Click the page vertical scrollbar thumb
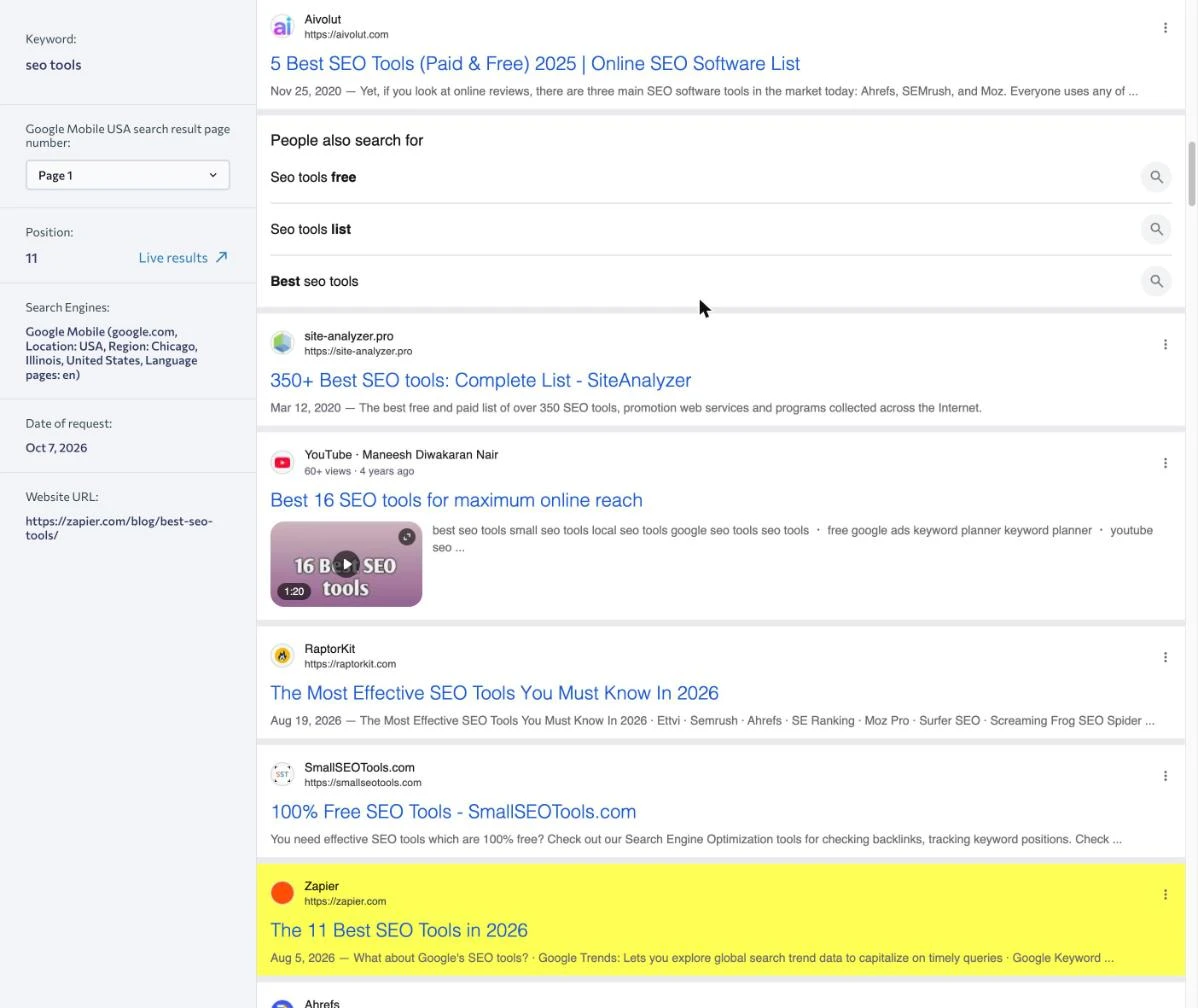 point(1191,173)
